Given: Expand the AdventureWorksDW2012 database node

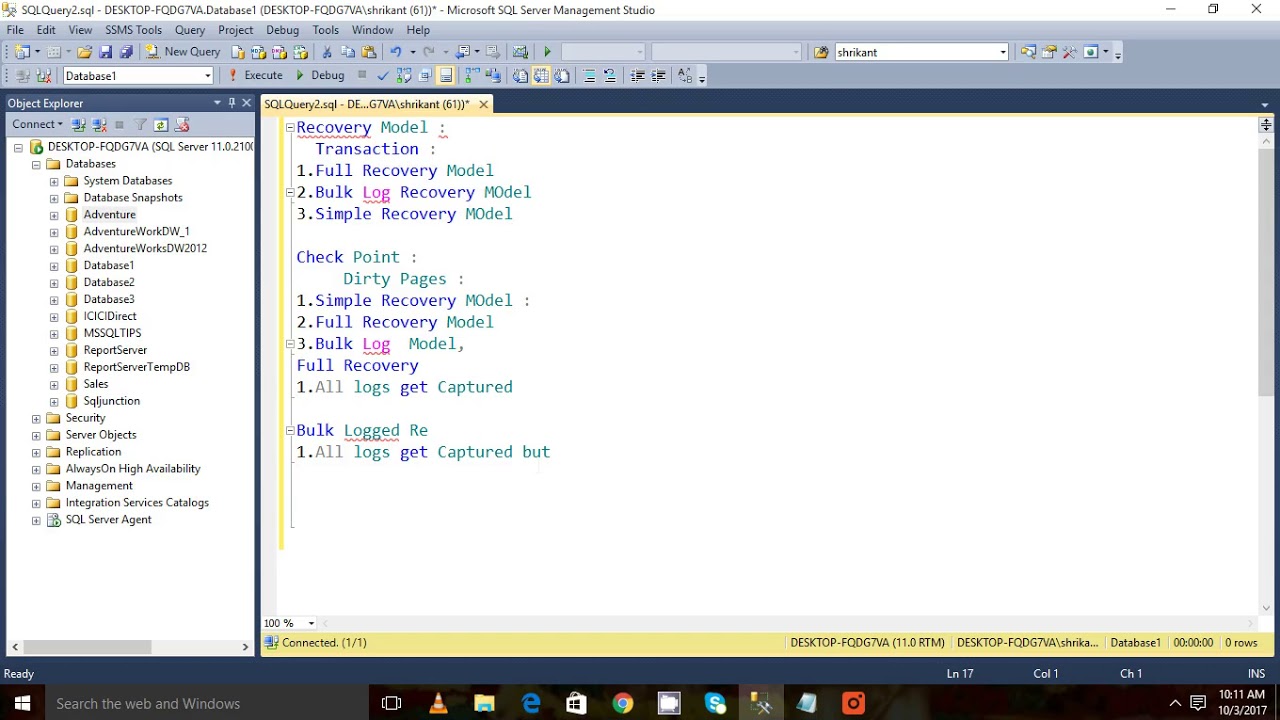Looking at the screenshot, I should tap(54, 248).
